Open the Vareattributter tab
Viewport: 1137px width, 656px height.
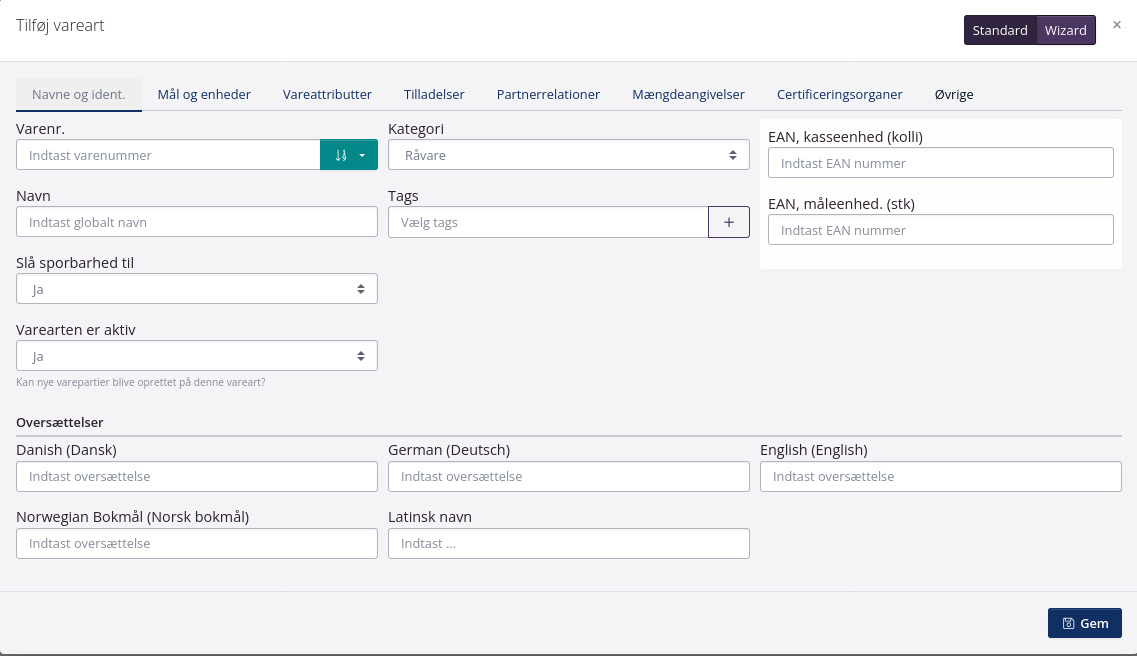[327, 94]
